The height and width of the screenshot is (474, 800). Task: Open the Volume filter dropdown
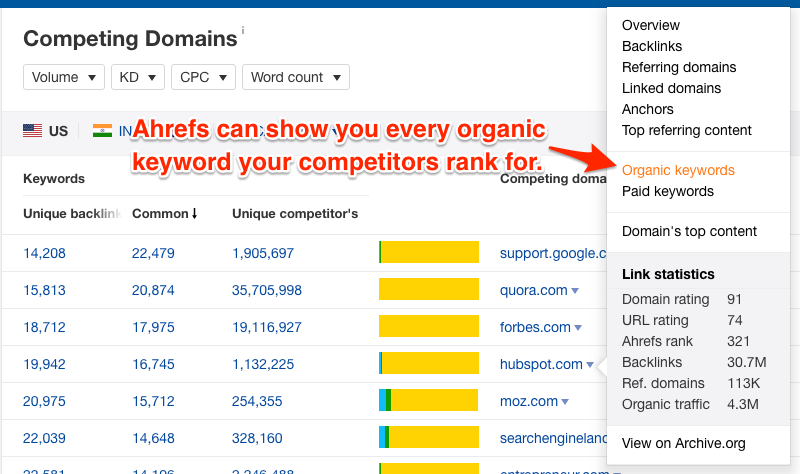(x=64, y=77)
